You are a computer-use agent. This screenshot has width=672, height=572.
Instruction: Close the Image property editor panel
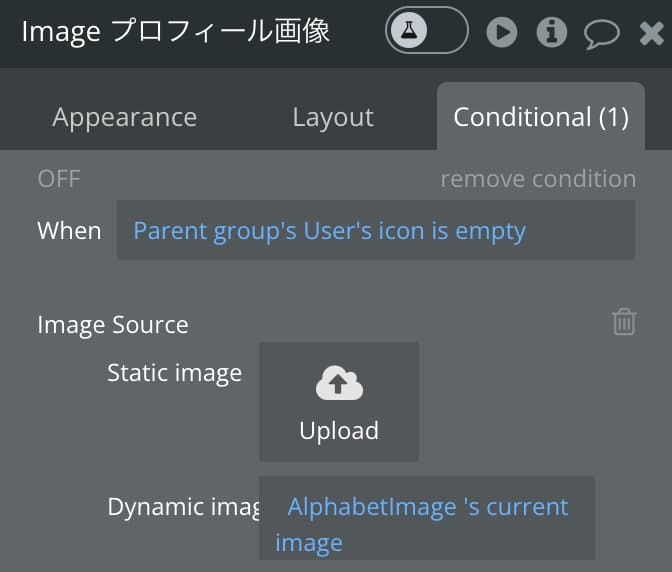click(x=651, y=33)
